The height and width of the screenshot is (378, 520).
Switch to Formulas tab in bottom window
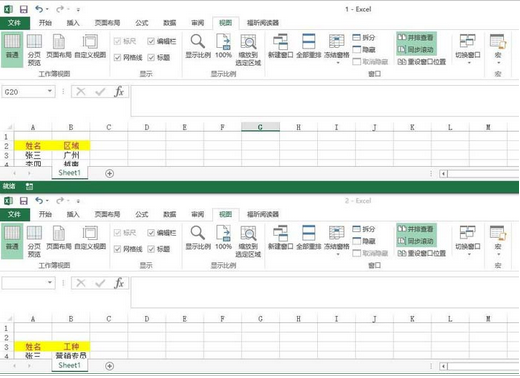(x=142, y=214)
